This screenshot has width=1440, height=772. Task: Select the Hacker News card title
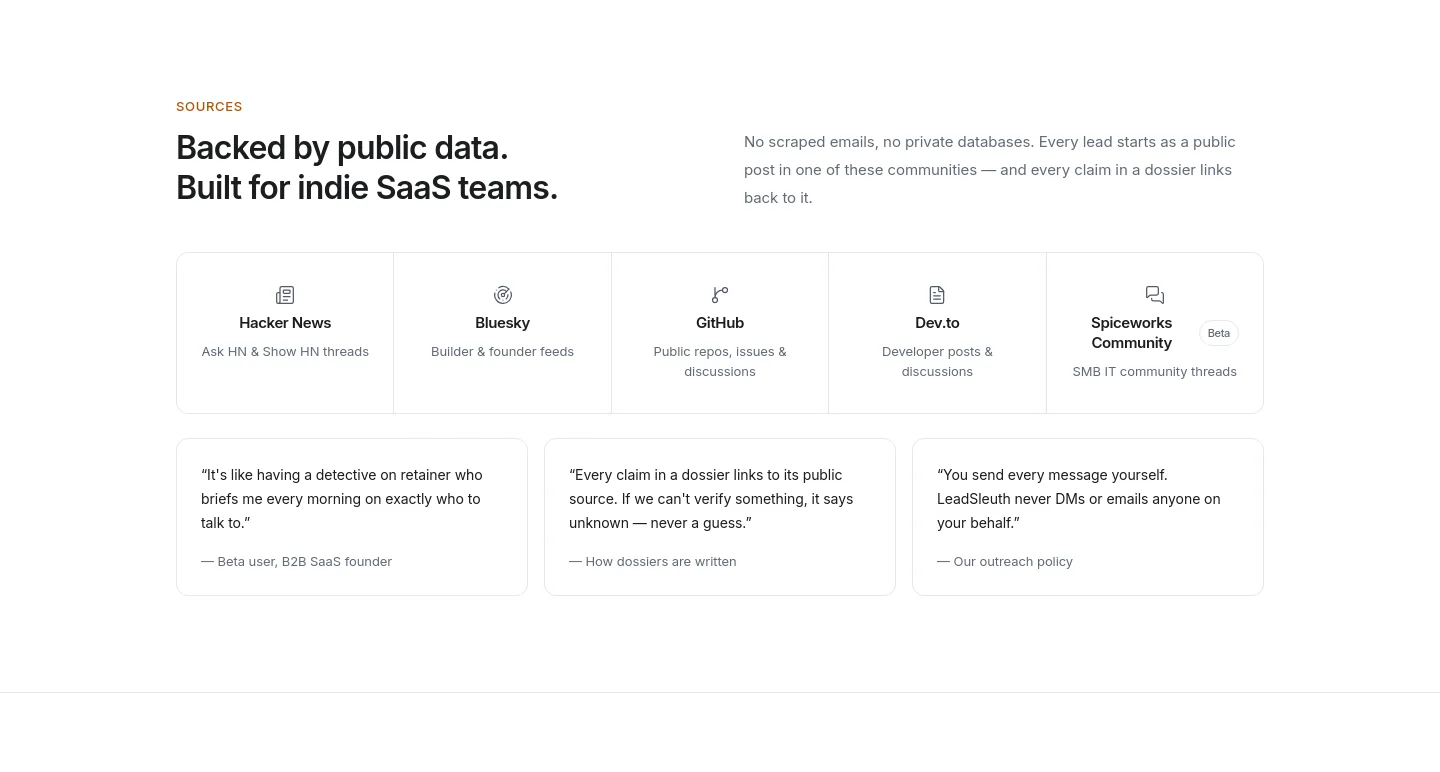tap(285, 323)
